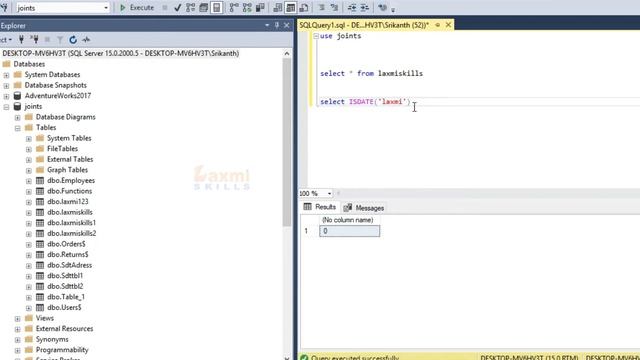Open the Connect dropdown in Object Explorer
640x360 pixels.
(x=6, y=40)
